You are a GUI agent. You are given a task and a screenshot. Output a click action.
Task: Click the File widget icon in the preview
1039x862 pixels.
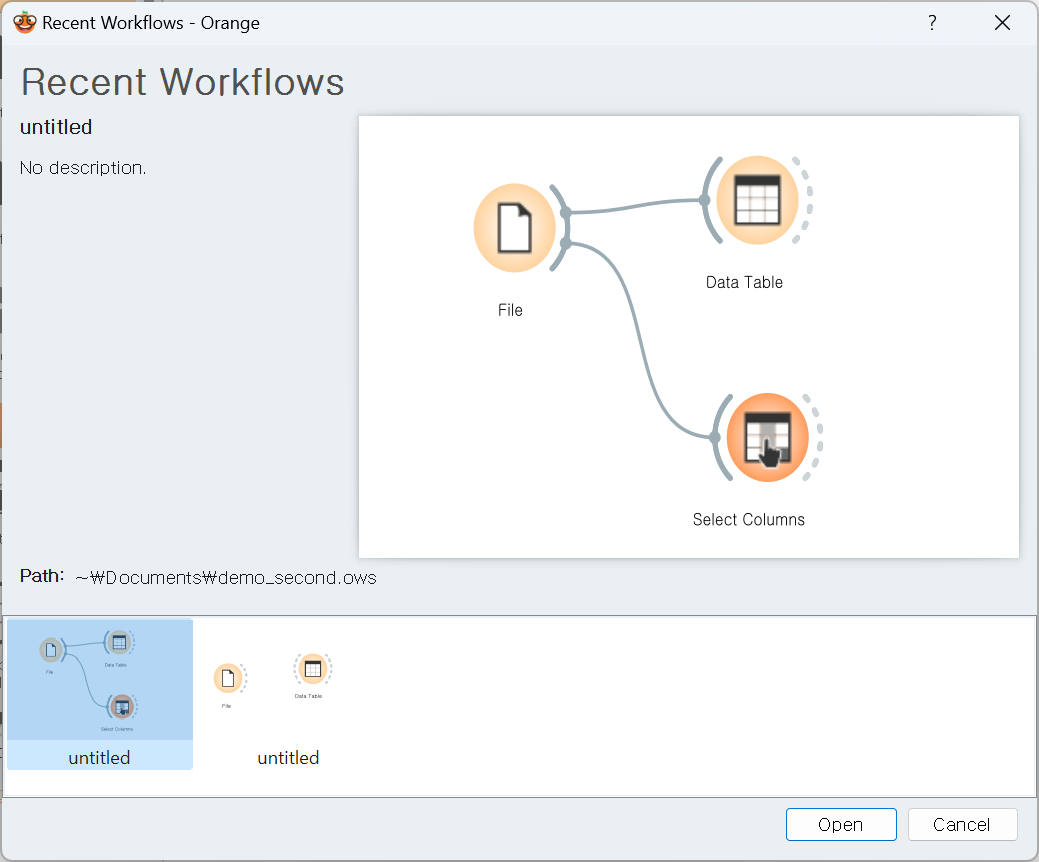point(515,228)
